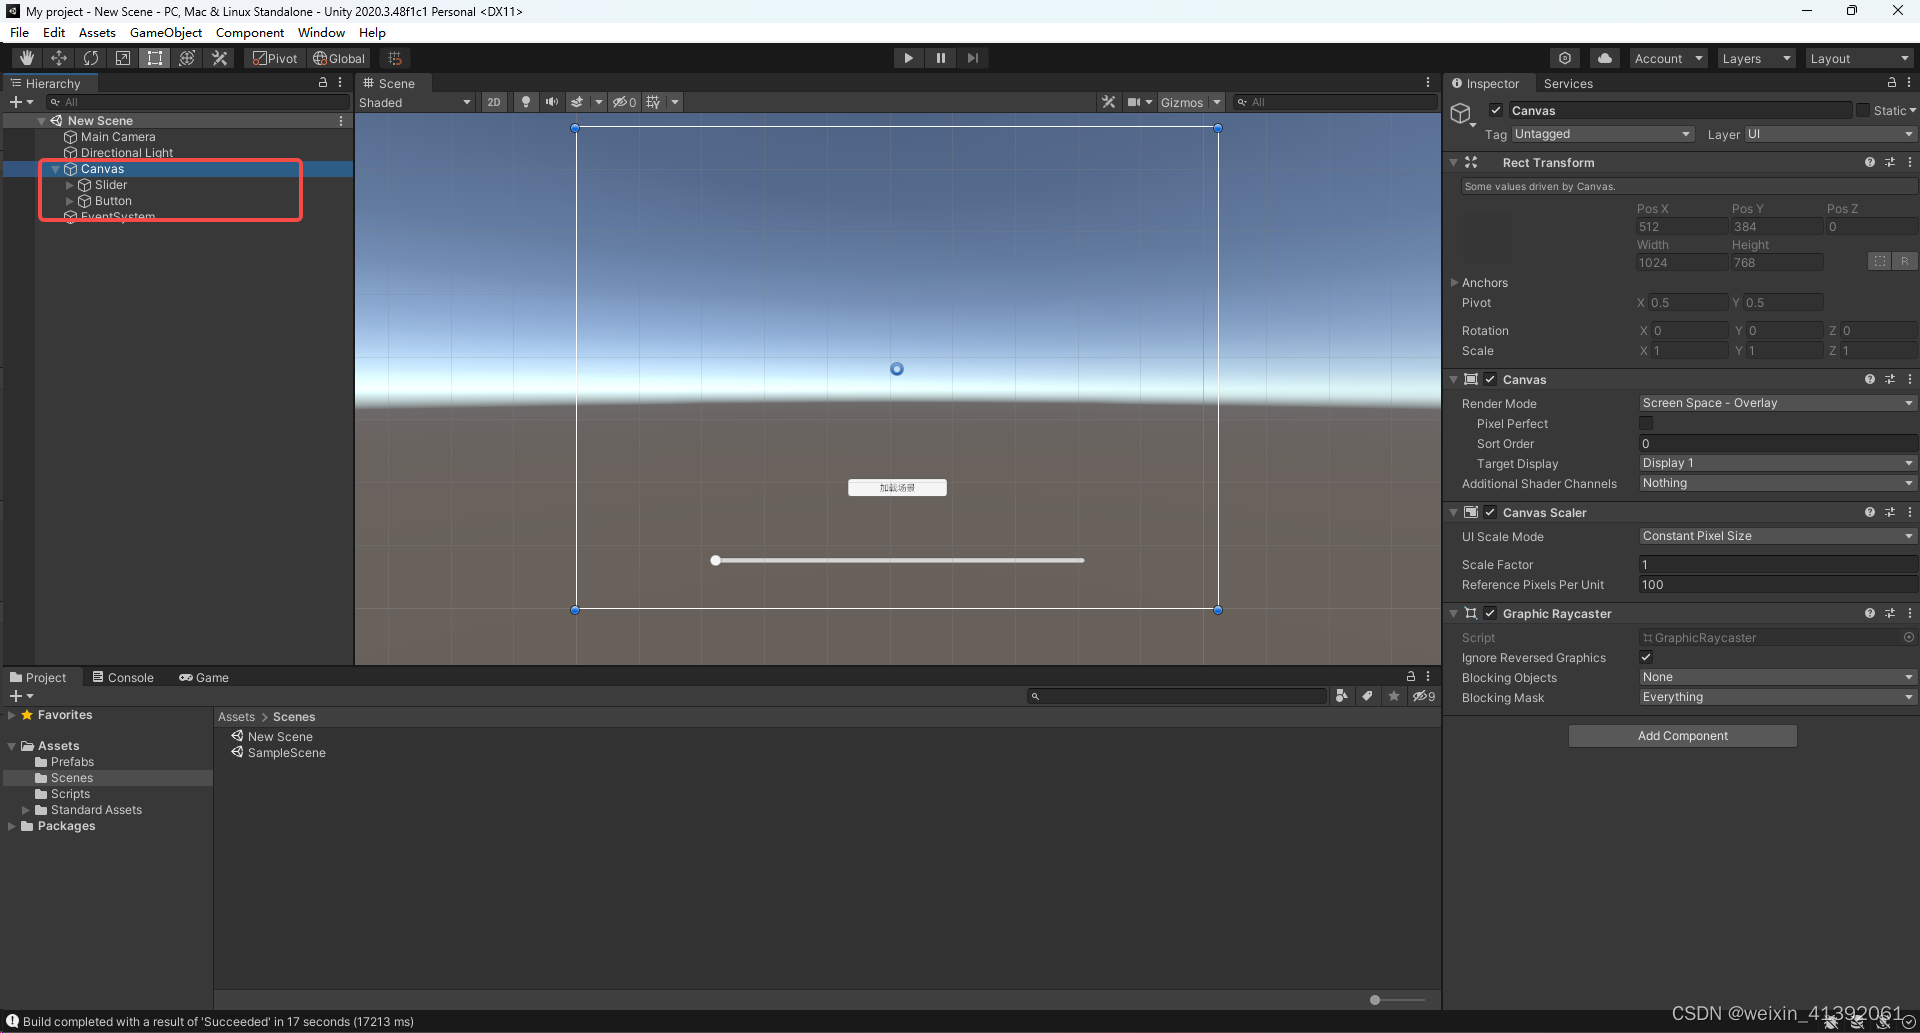Open the Render Mode dropdown

tap(1777, 403)
